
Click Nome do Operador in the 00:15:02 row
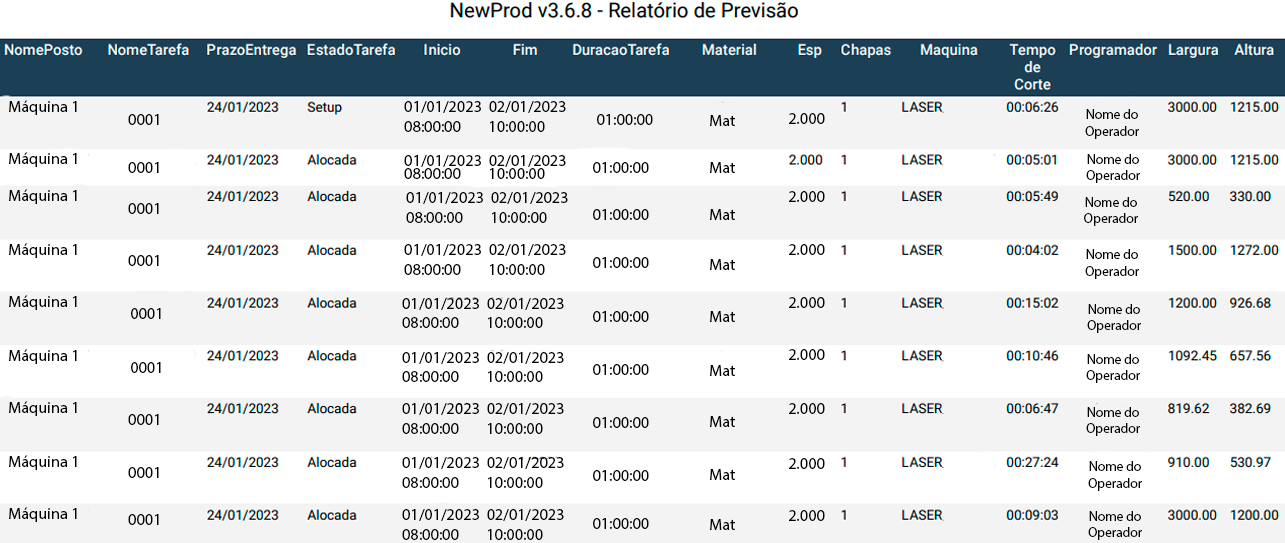(1114, 317)
